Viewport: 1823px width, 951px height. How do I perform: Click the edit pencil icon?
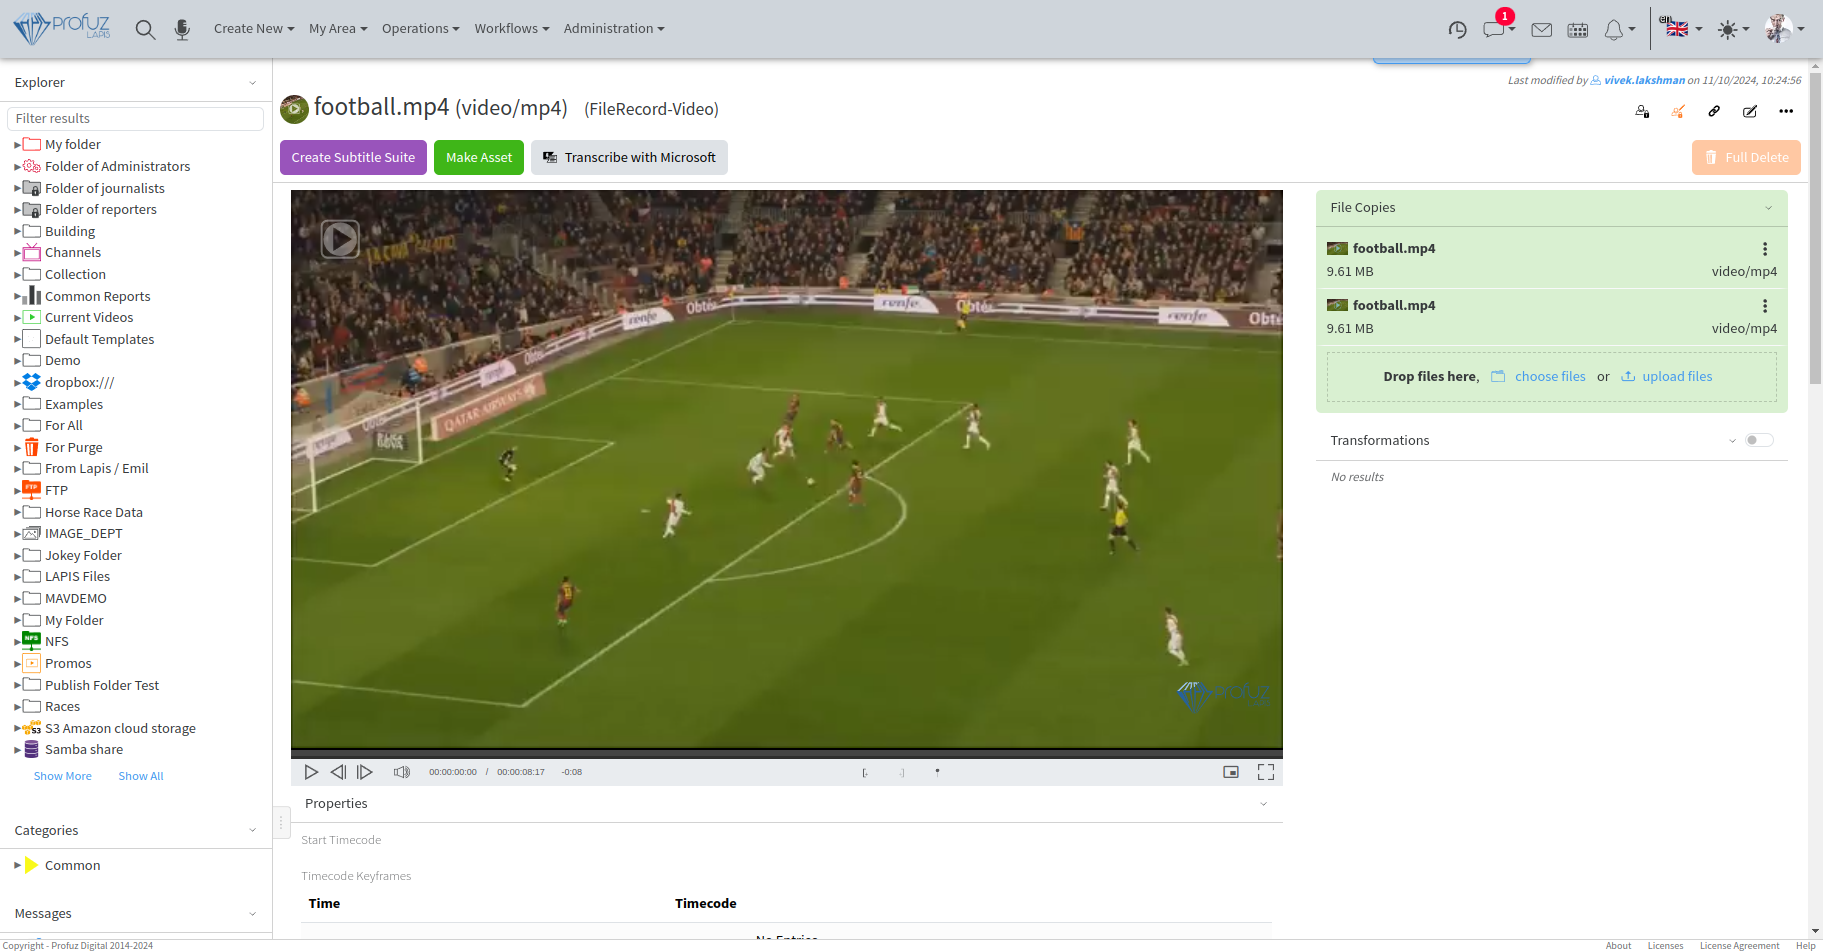(x=1750, y=111)
